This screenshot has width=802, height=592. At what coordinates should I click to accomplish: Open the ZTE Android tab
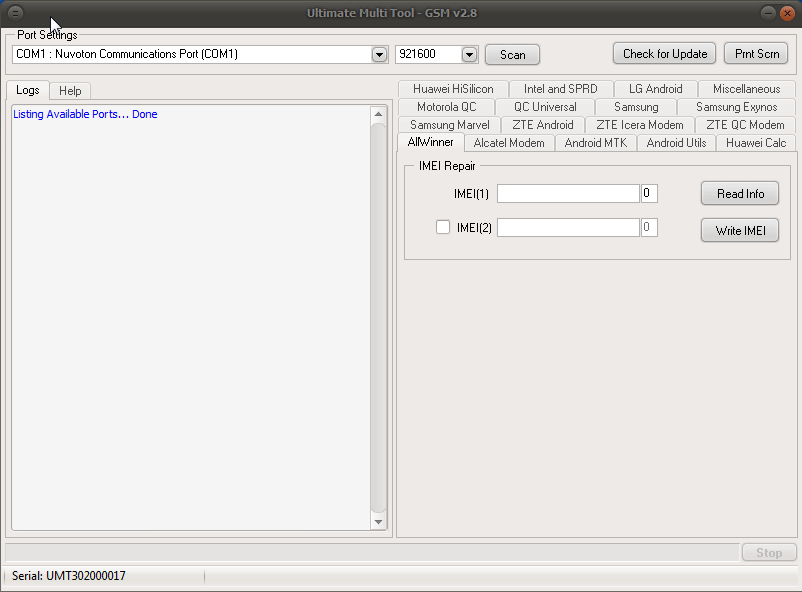pos(543,125)
